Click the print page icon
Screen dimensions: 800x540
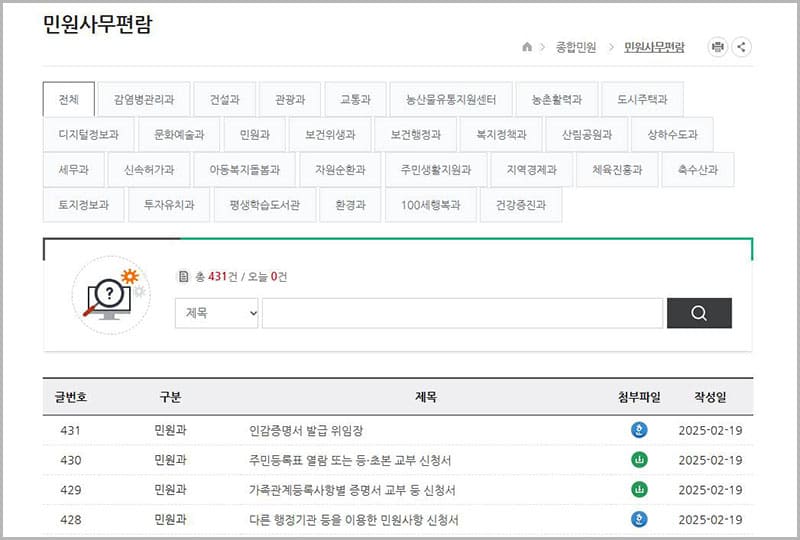click(x=717, y=47)
